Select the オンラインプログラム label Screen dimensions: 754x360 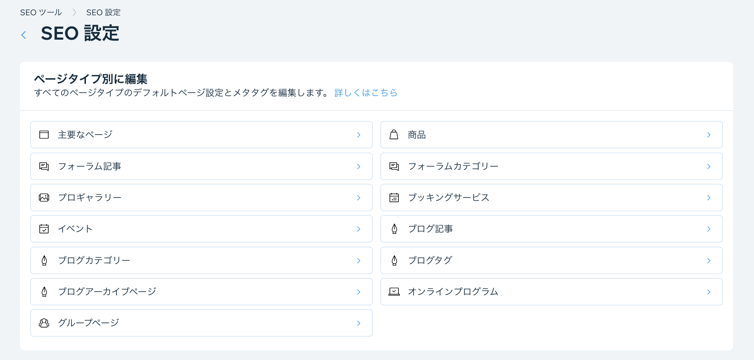coord(453,292)
